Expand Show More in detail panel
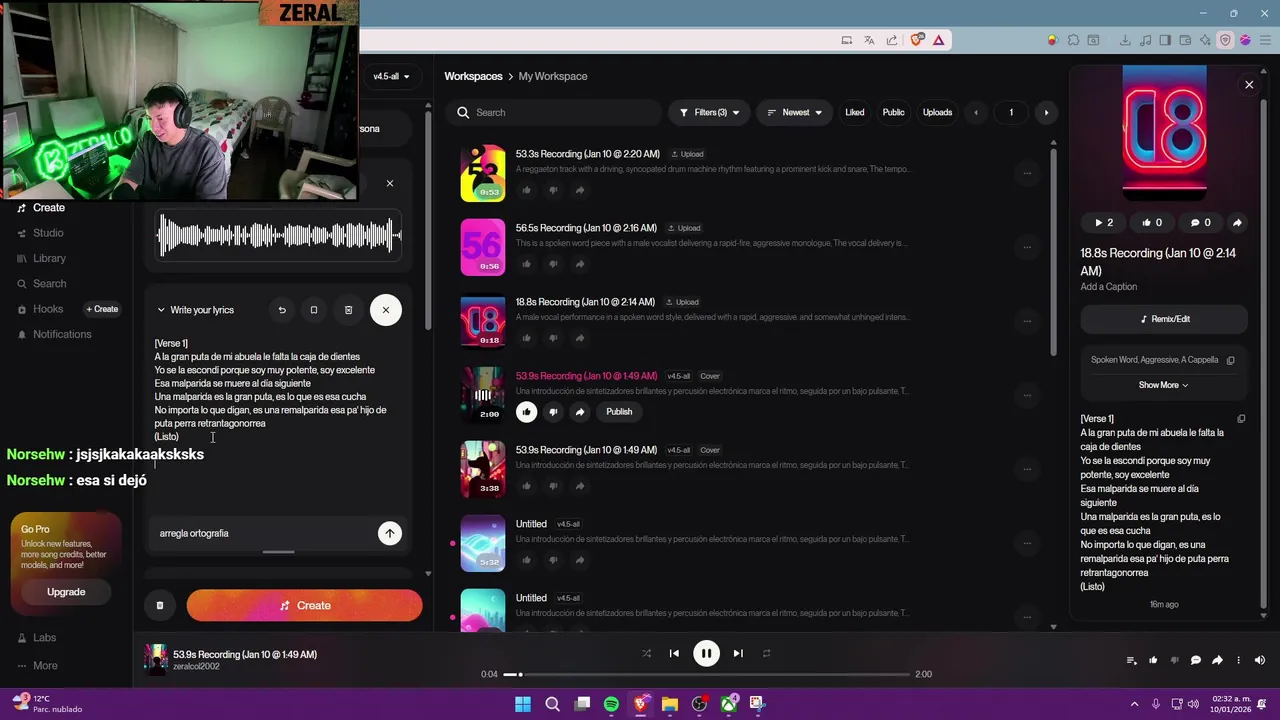The height and width of the screenshot is (720, 1280). (x=1163, y=385)
